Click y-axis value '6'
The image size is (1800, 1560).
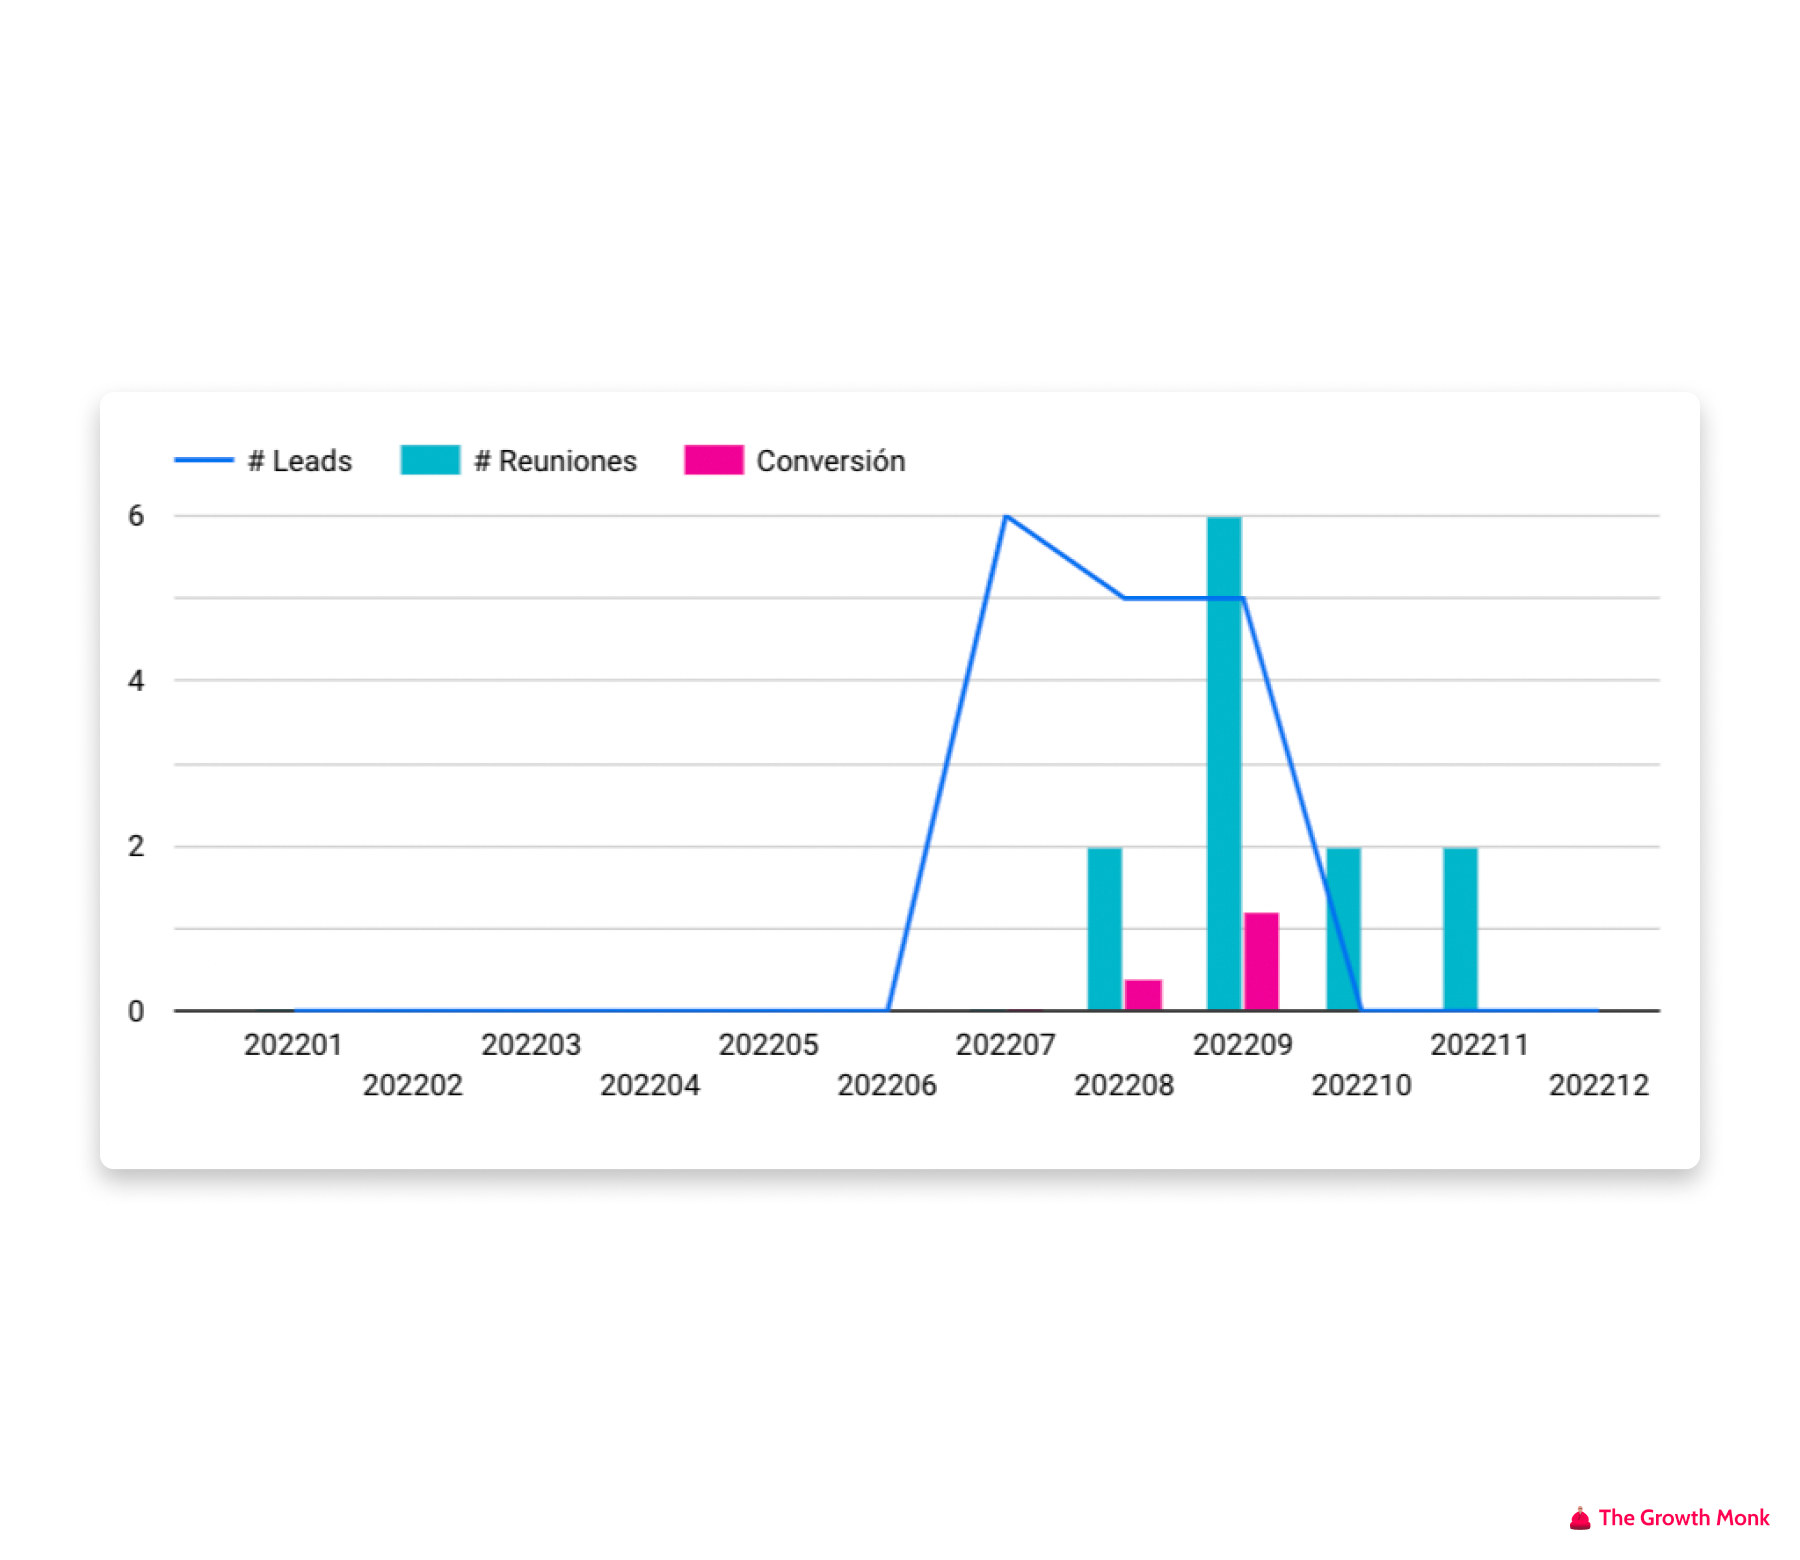(x=136, y=516)
